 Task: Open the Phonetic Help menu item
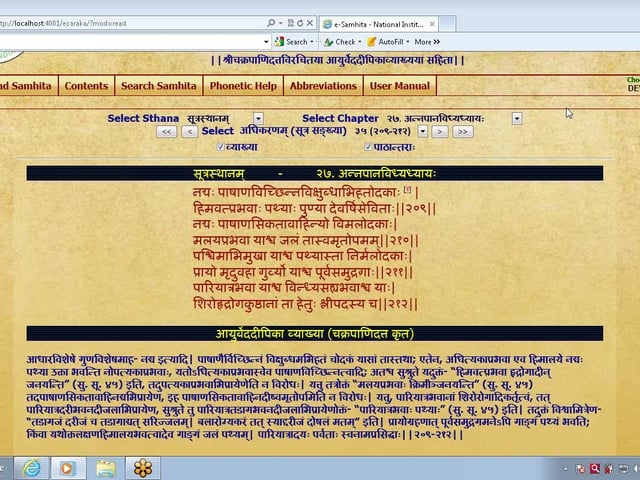[243, 86]
